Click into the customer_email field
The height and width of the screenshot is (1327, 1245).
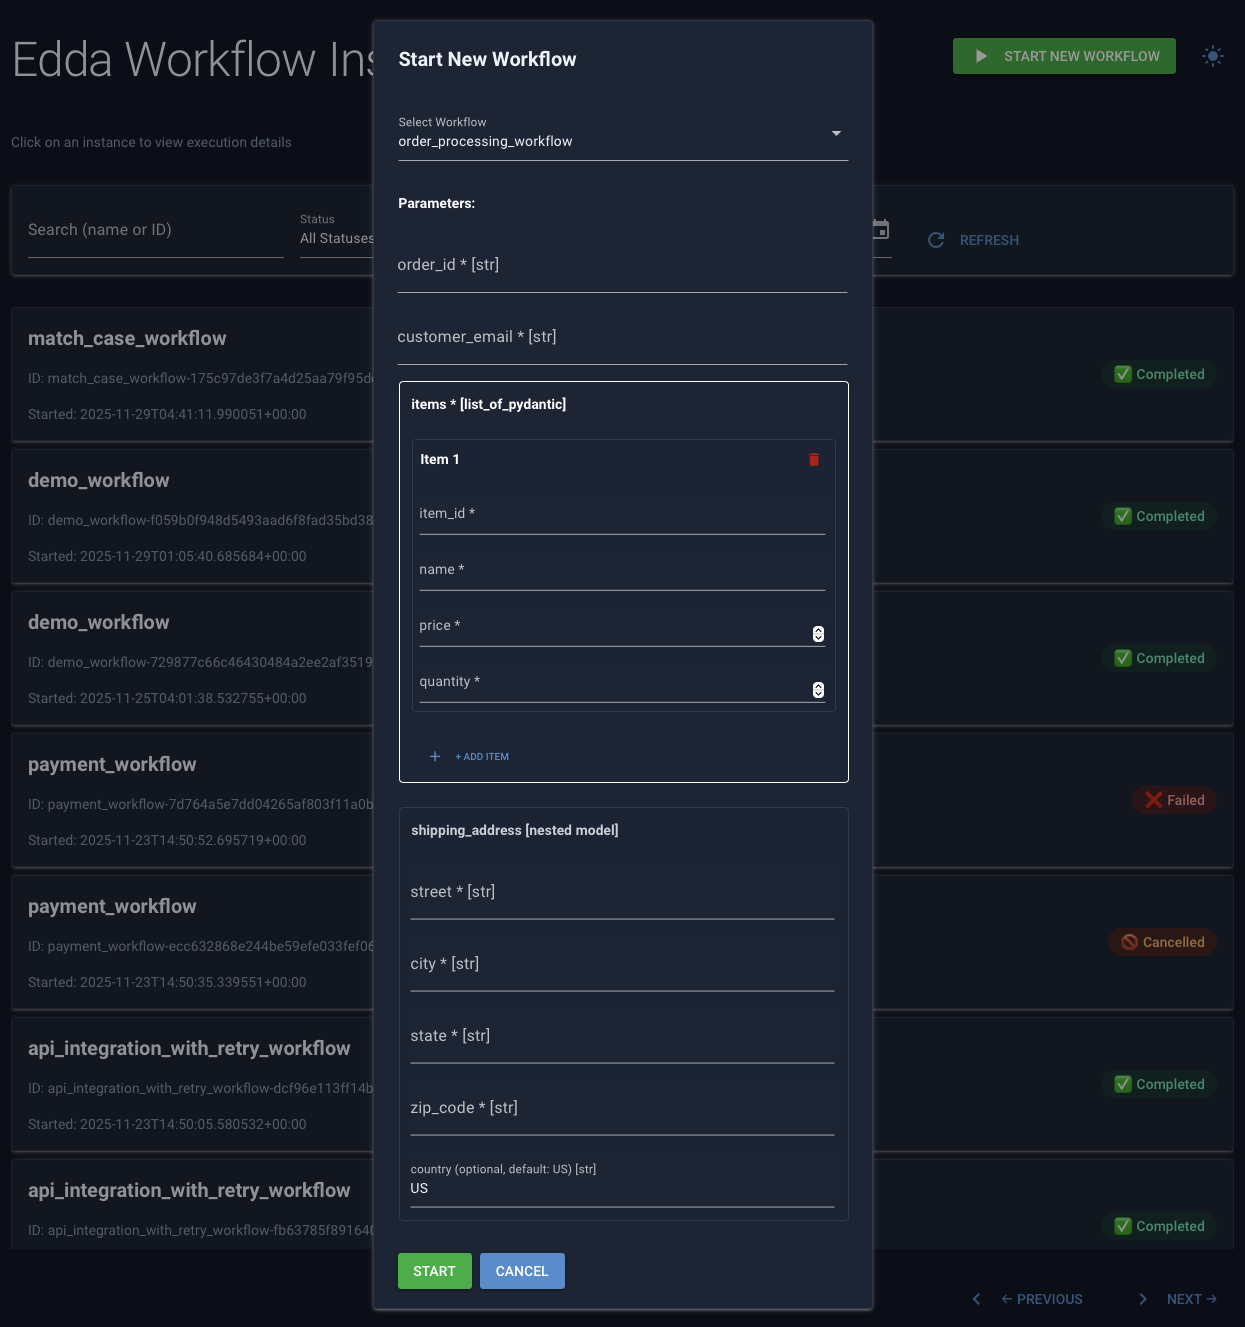tap(622, 338)
